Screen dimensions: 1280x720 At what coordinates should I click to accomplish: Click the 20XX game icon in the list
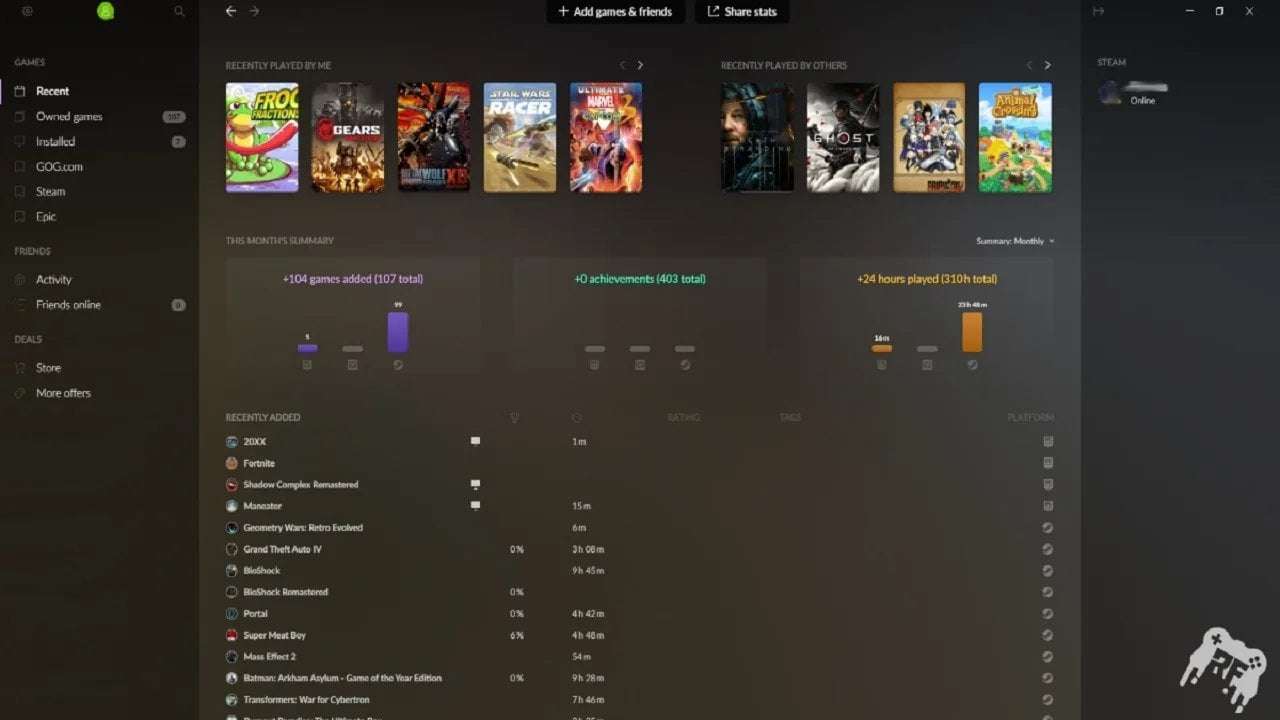[232, 441]
